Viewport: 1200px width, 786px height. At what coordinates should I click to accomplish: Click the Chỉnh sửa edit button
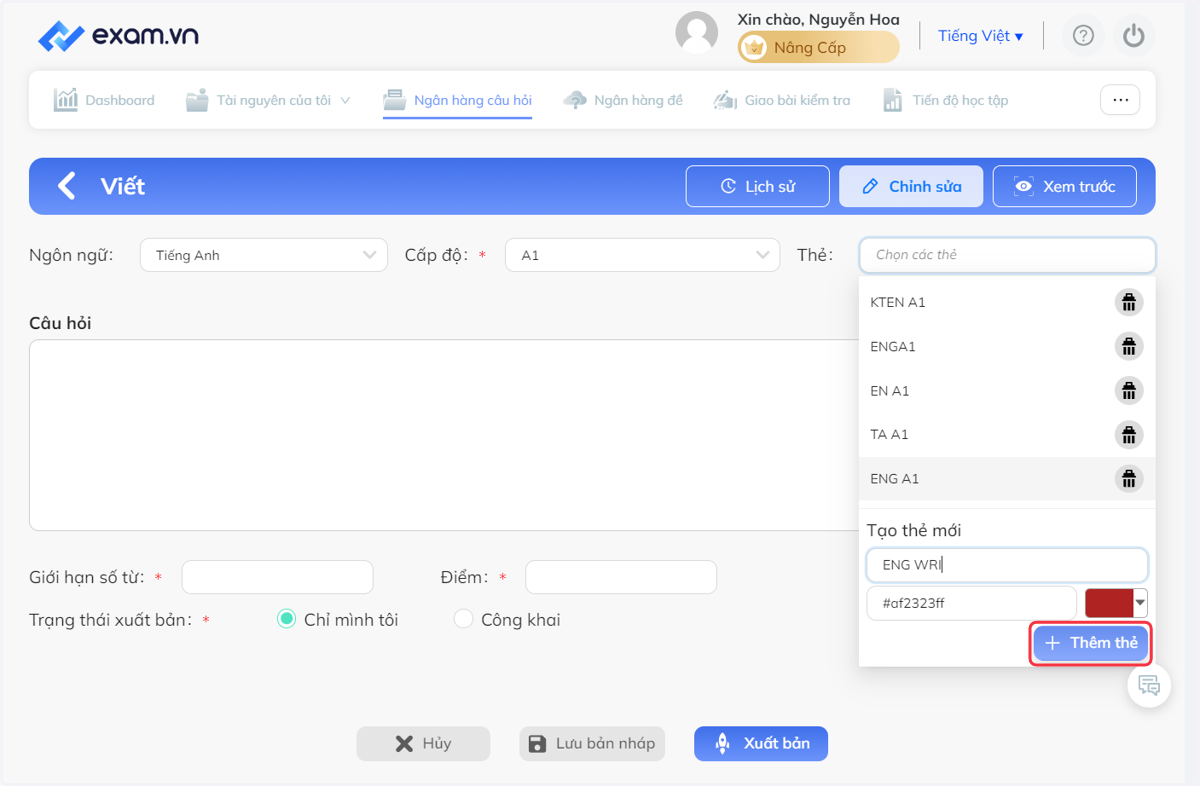(x=911, y=186)
